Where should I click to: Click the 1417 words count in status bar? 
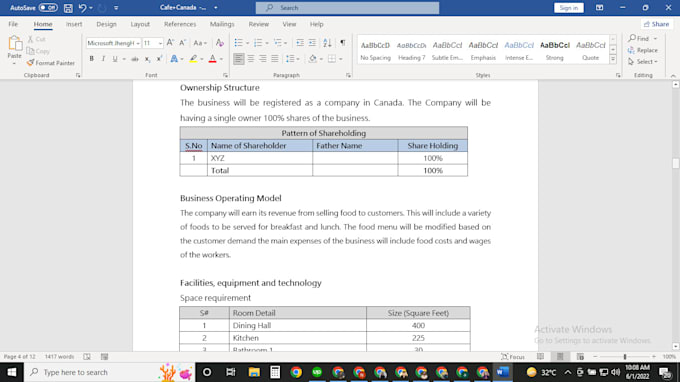59,356
